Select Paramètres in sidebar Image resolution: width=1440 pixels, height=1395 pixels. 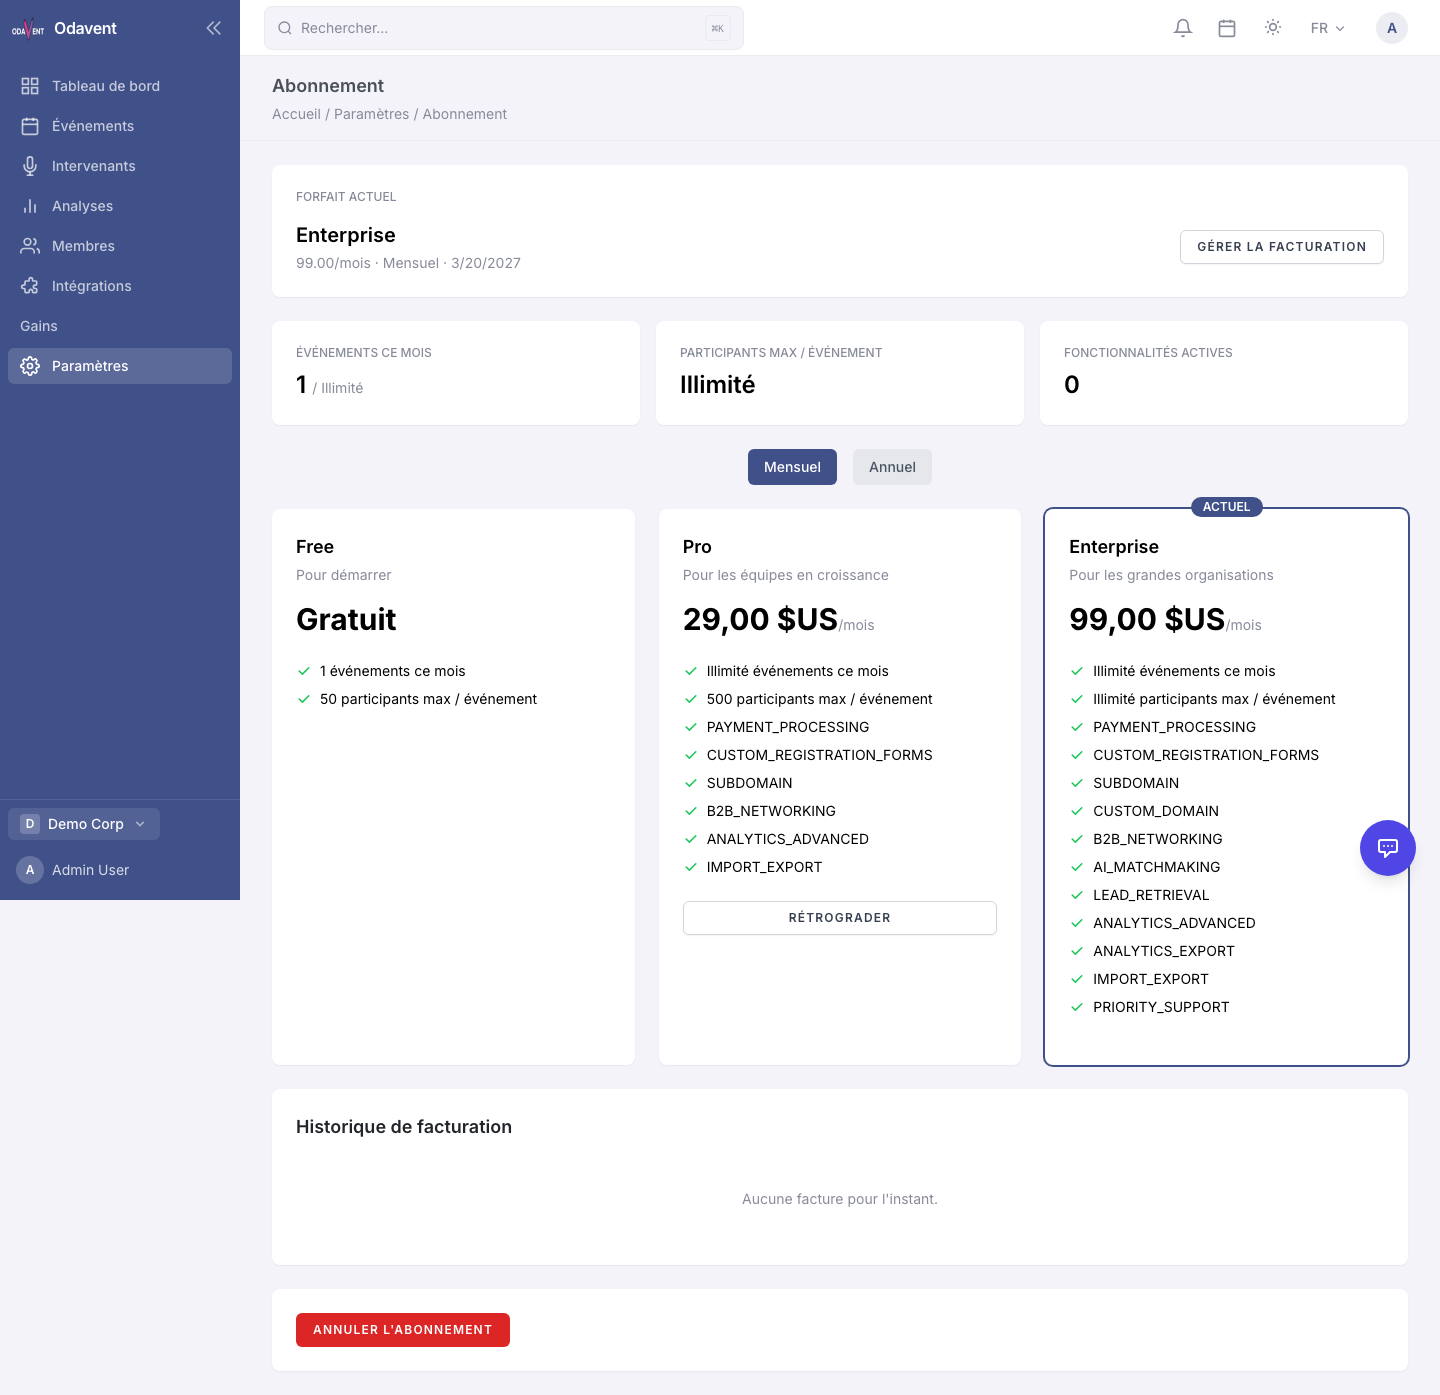120,366
